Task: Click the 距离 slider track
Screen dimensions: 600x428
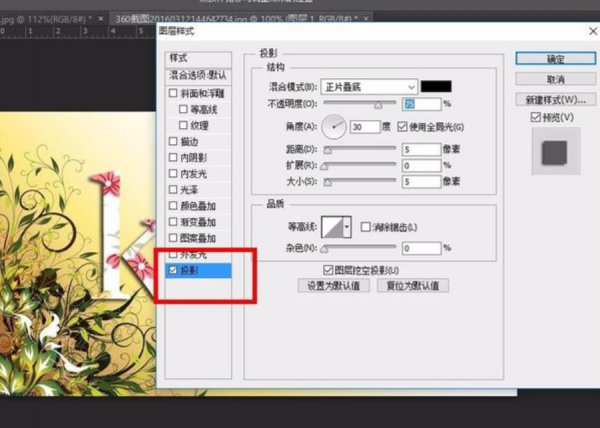Action: pyautogui.click(x=360, y=148)
